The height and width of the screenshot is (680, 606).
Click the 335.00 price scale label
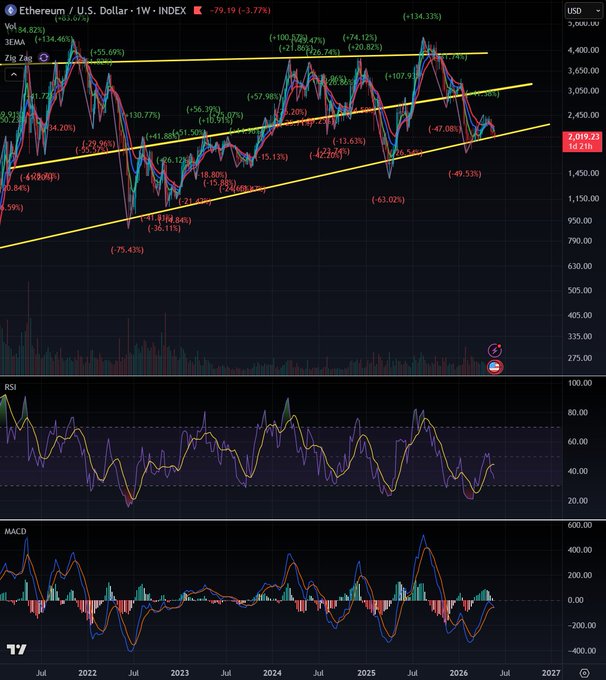(x=580, y=337)
